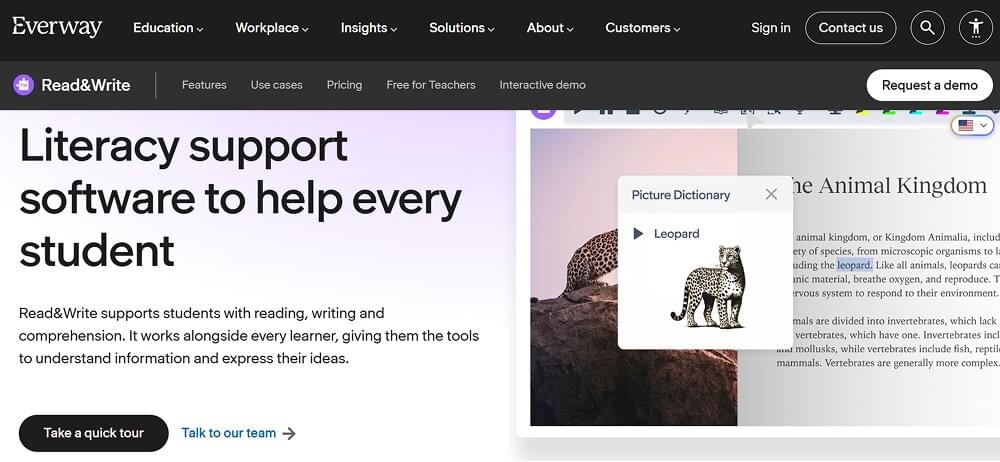The width and height of the screenshot is (1000, 462).
Task: Expand the Workplace menu
Action: coord(272,28)
